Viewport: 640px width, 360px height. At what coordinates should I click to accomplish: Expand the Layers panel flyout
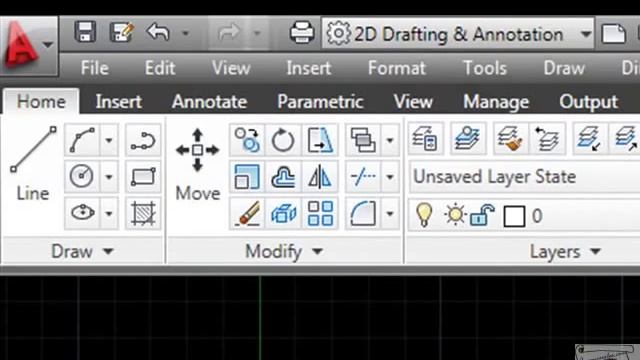(565, 251)
